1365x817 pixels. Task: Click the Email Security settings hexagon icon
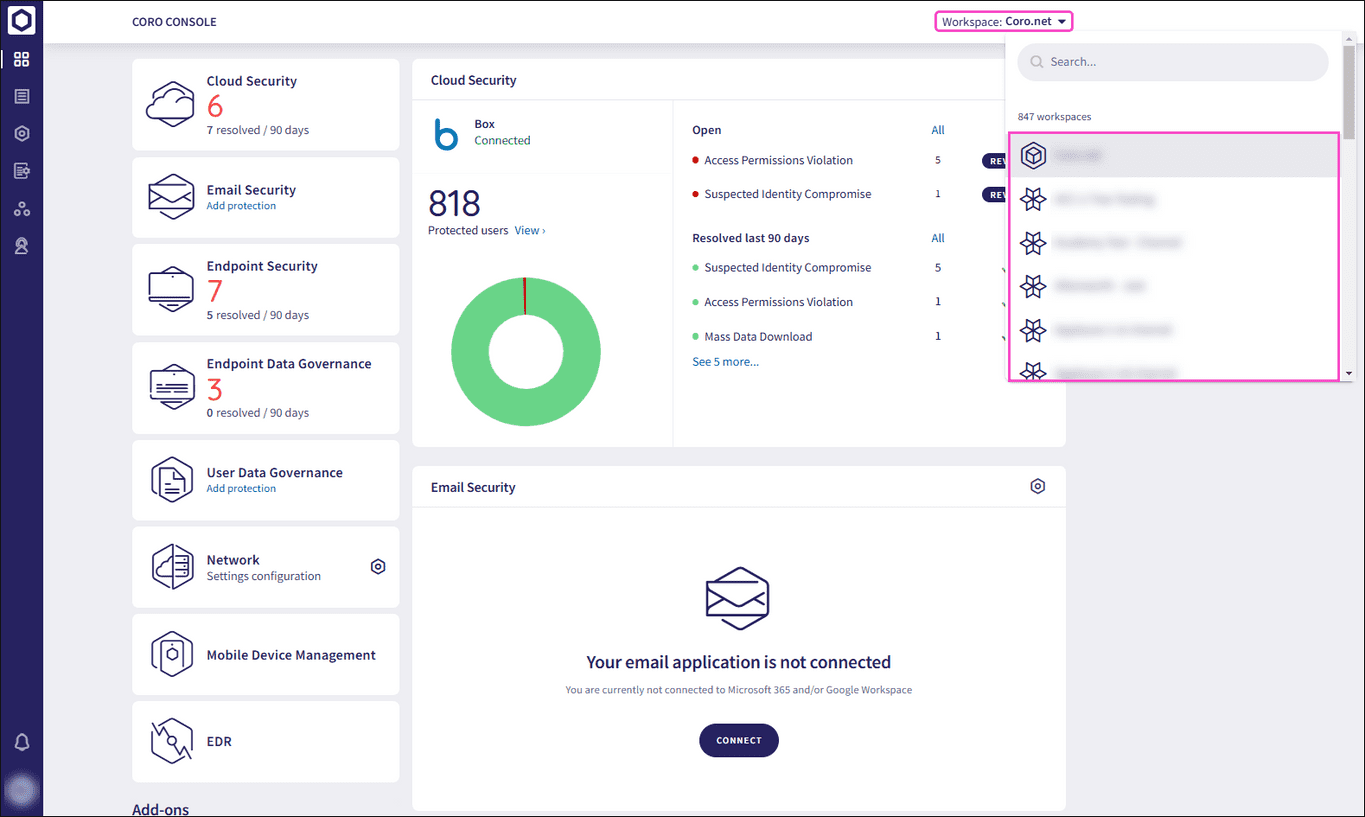tap(1038, 487)
